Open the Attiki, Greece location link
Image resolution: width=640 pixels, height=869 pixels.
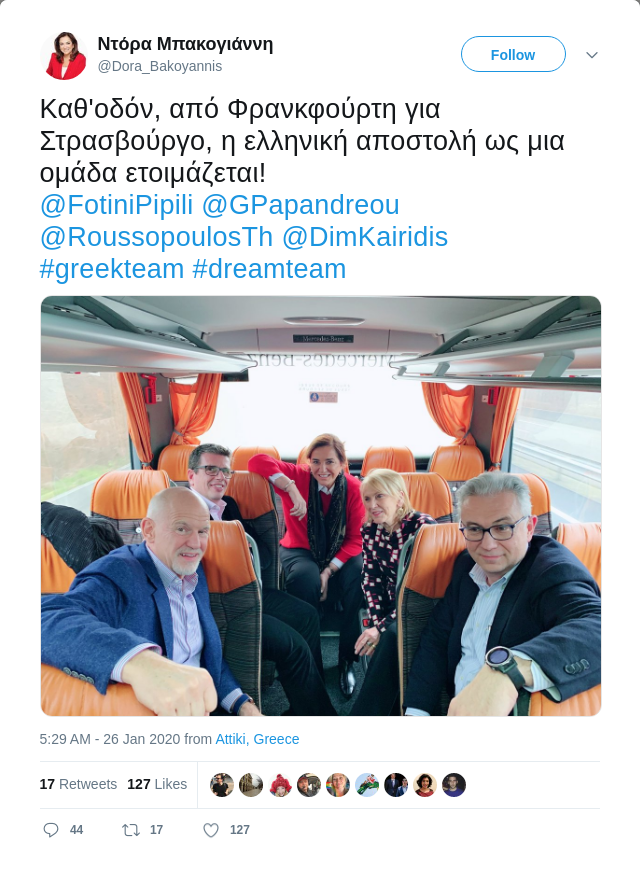pos(257,739)
